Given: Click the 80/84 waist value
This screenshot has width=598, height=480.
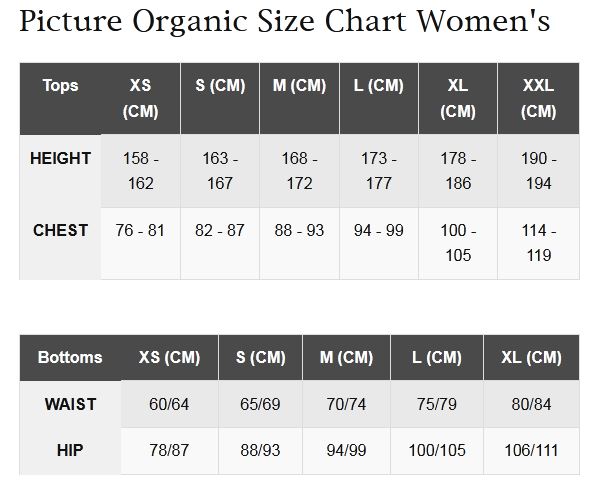Looking at the screenshot, I should click(x=531, y=404).
